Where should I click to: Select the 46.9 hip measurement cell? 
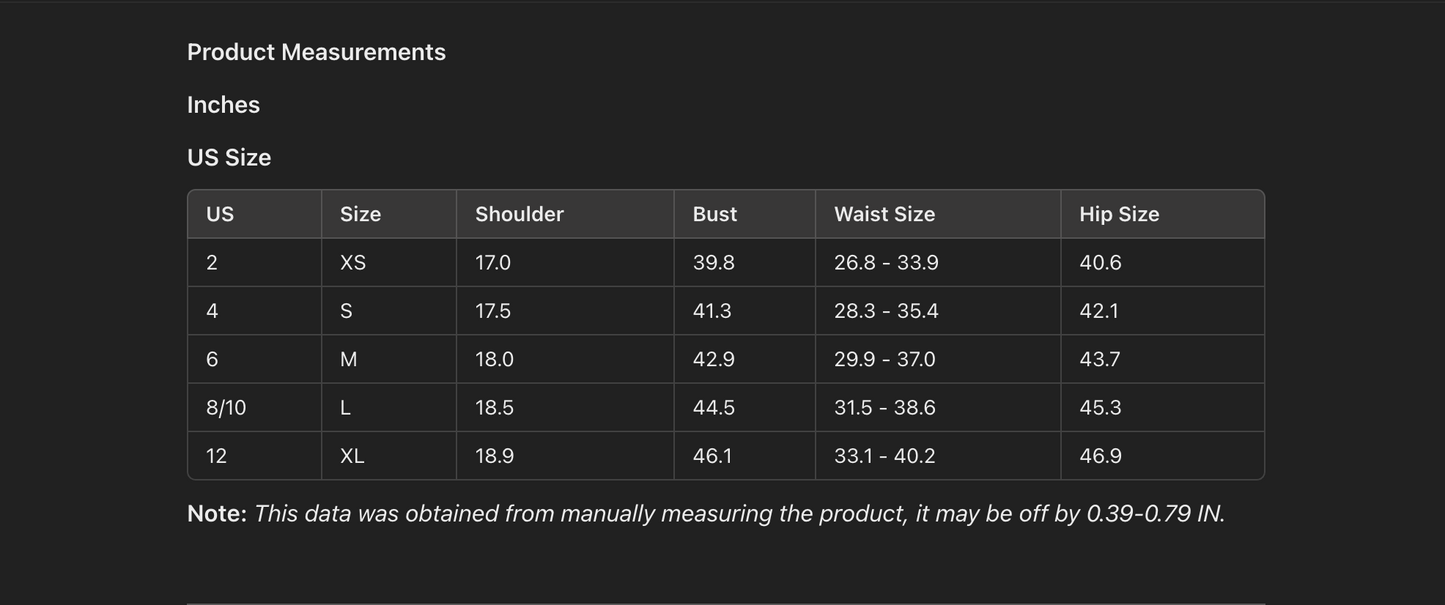(1100, 456)
